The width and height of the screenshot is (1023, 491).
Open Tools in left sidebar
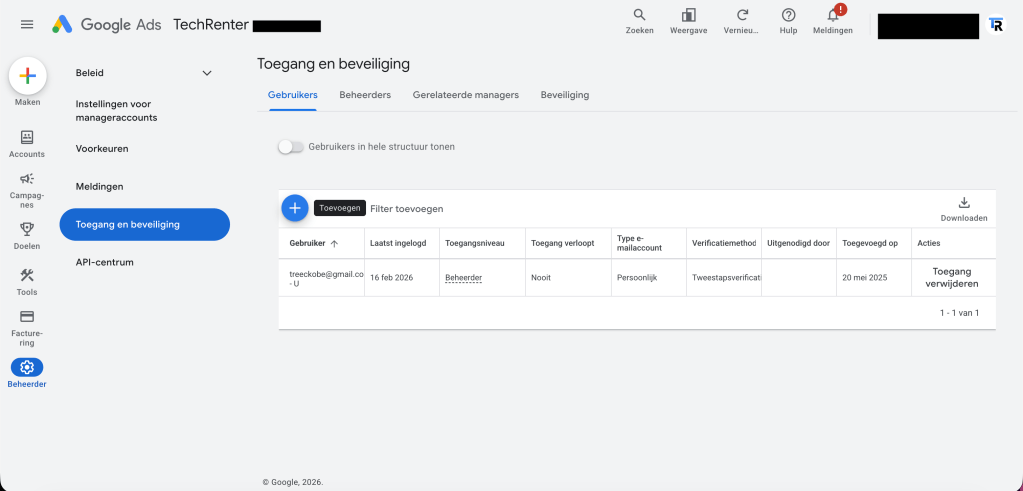coord(27,276)
